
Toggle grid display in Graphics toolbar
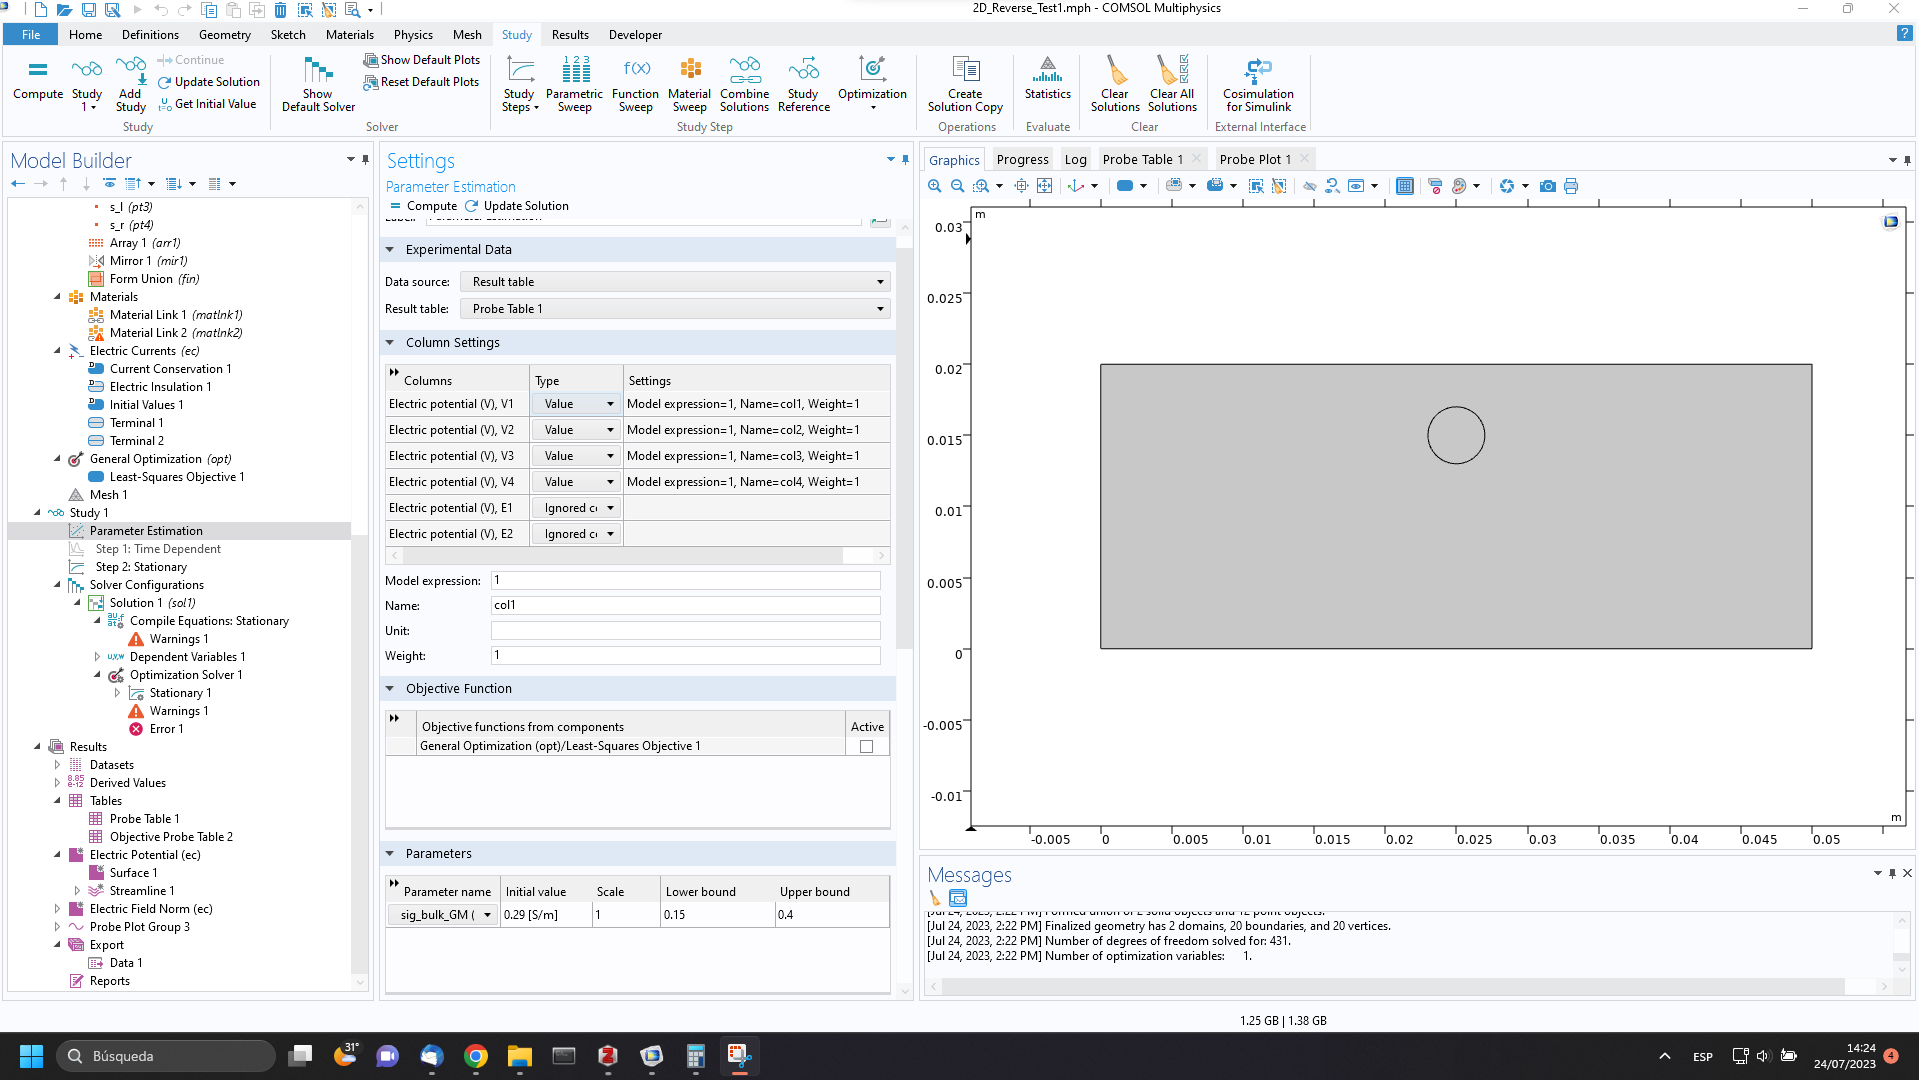[x=1404, y=186]
